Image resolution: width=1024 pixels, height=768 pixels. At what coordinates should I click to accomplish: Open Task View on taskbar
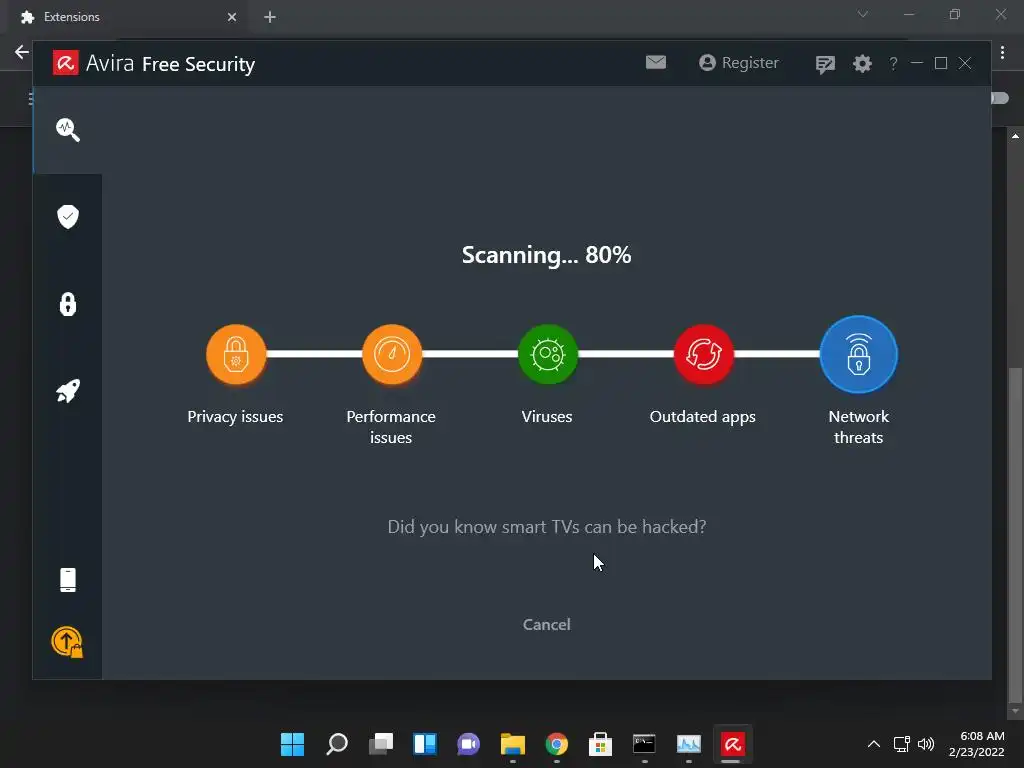[381, 744]
